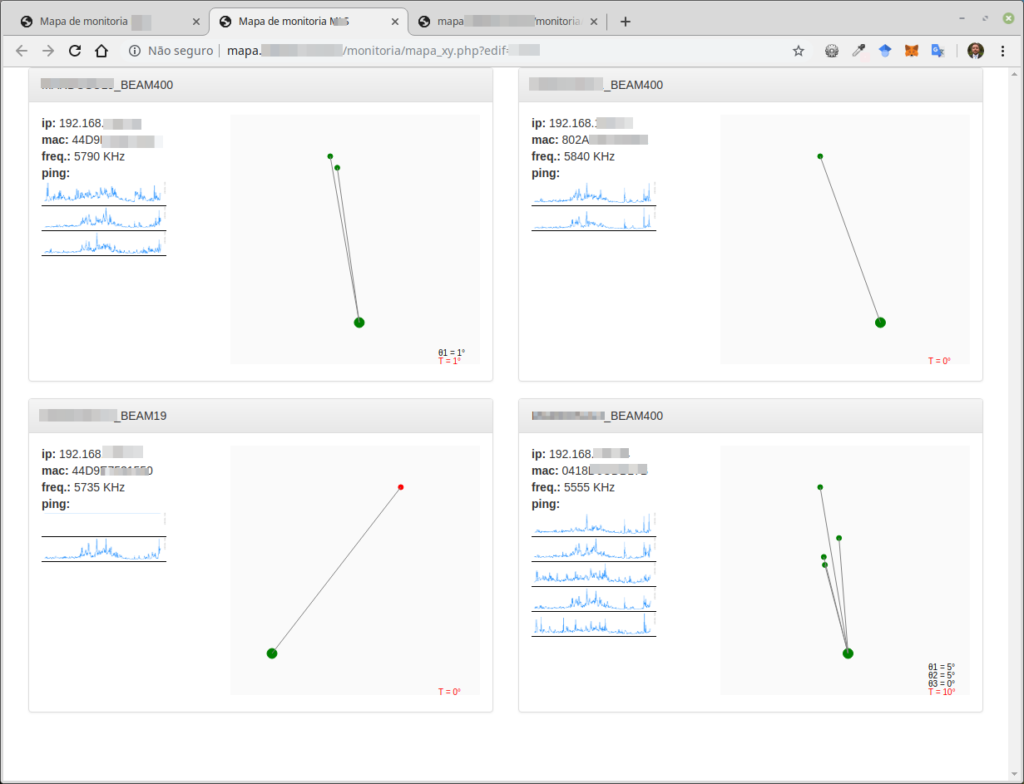Open a new browser tab
Viewport: 1024px width, 784px height.
(626, 21)
